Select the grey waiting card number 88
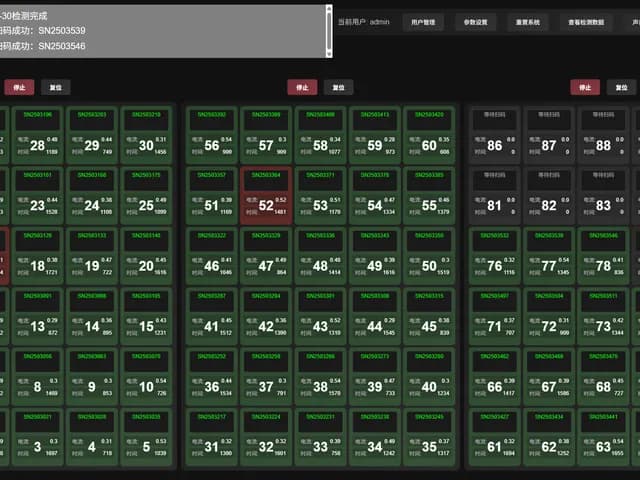This screenshot has height=480, width=640. pyautogui.click(x=603, y=135)
